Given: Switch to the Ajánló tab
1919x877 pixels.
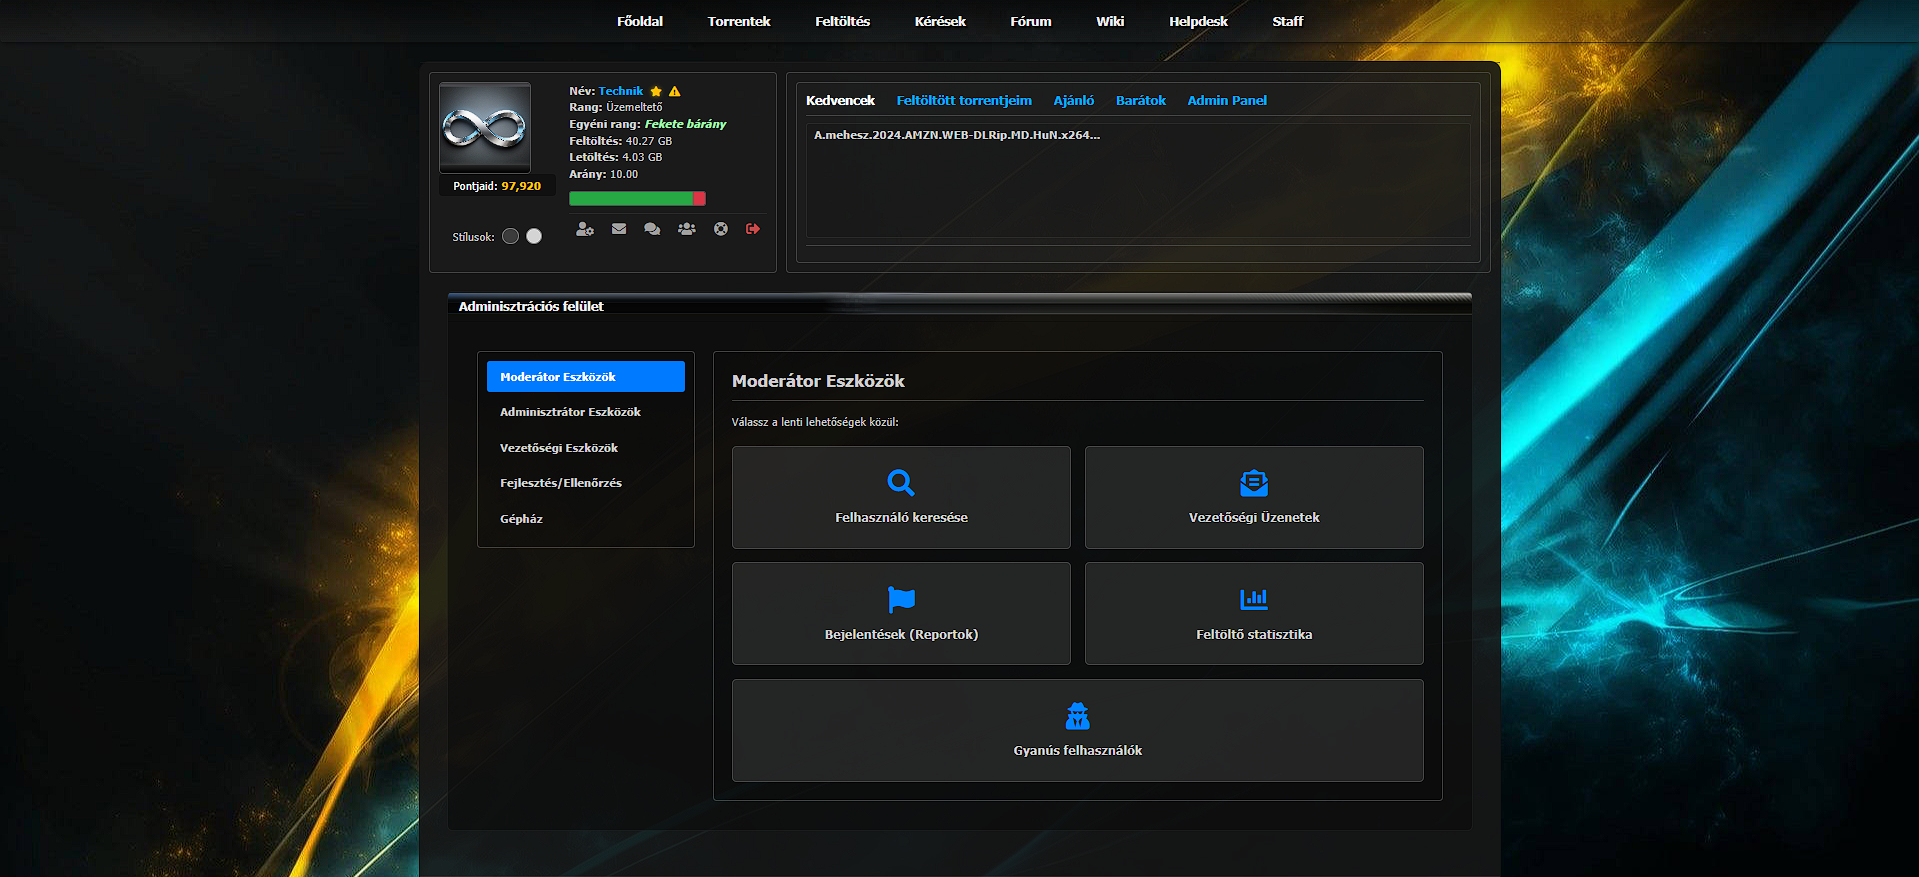Looking at the screenshot, I should [1074, 100].
